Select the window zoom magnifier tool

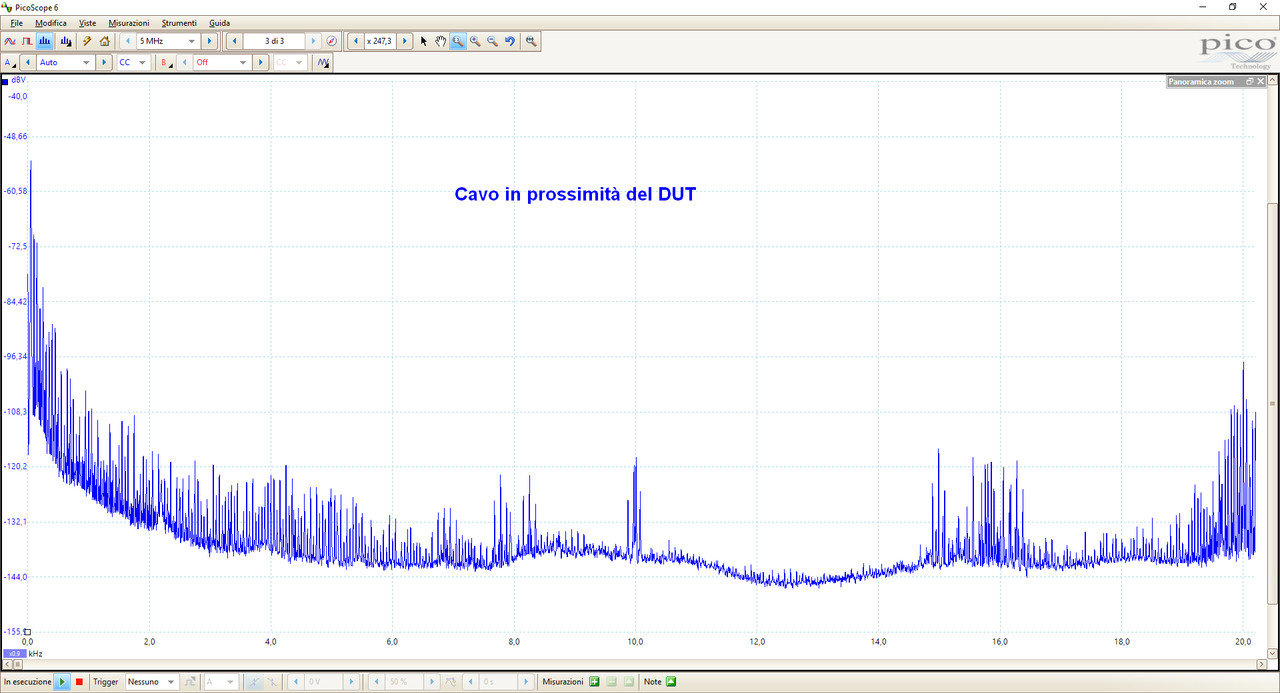click(x=457, y=41)
